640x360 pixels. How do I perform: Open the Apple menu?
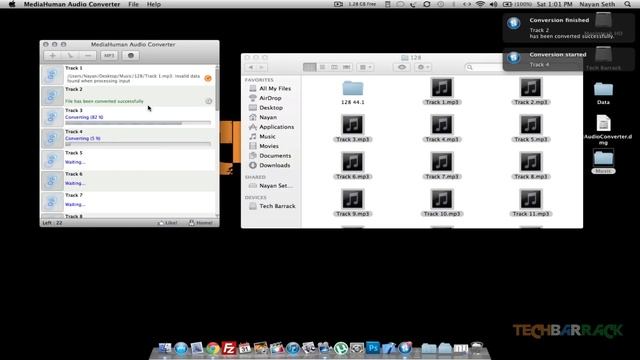tap(12, 4)
